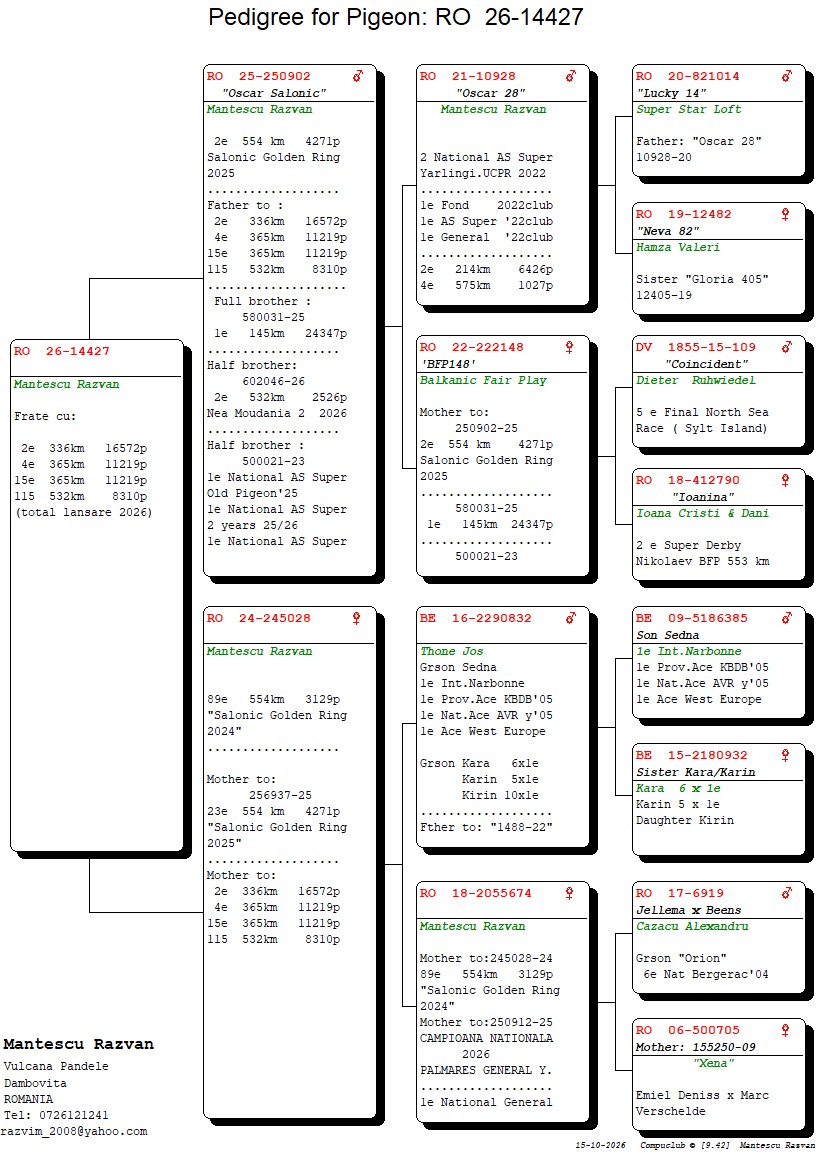Click owner name Dieter Ruhwiedel

(695, 380)
